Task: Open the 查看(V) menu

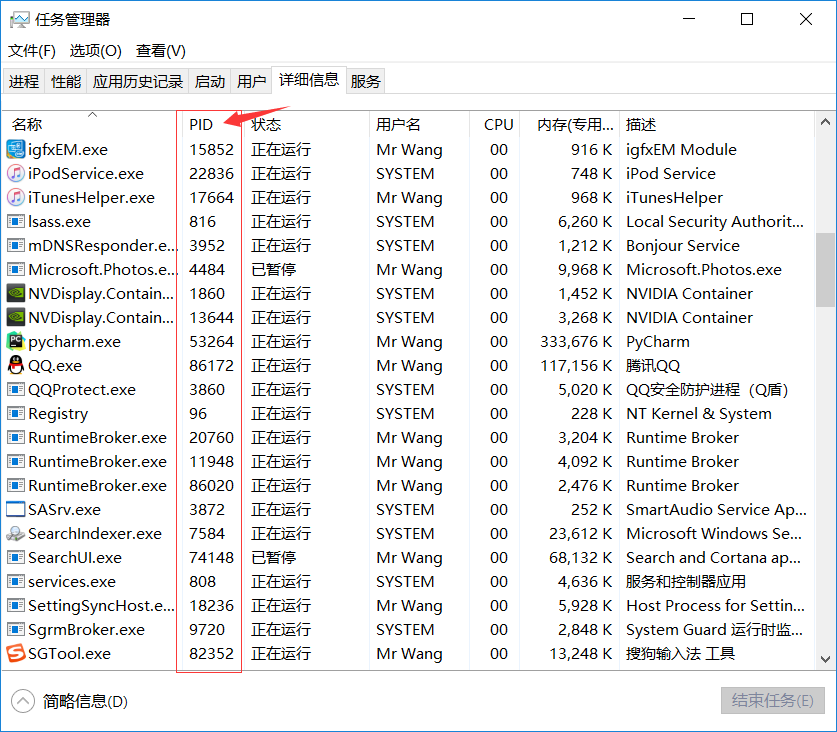Action: click(x=158, y=51)
